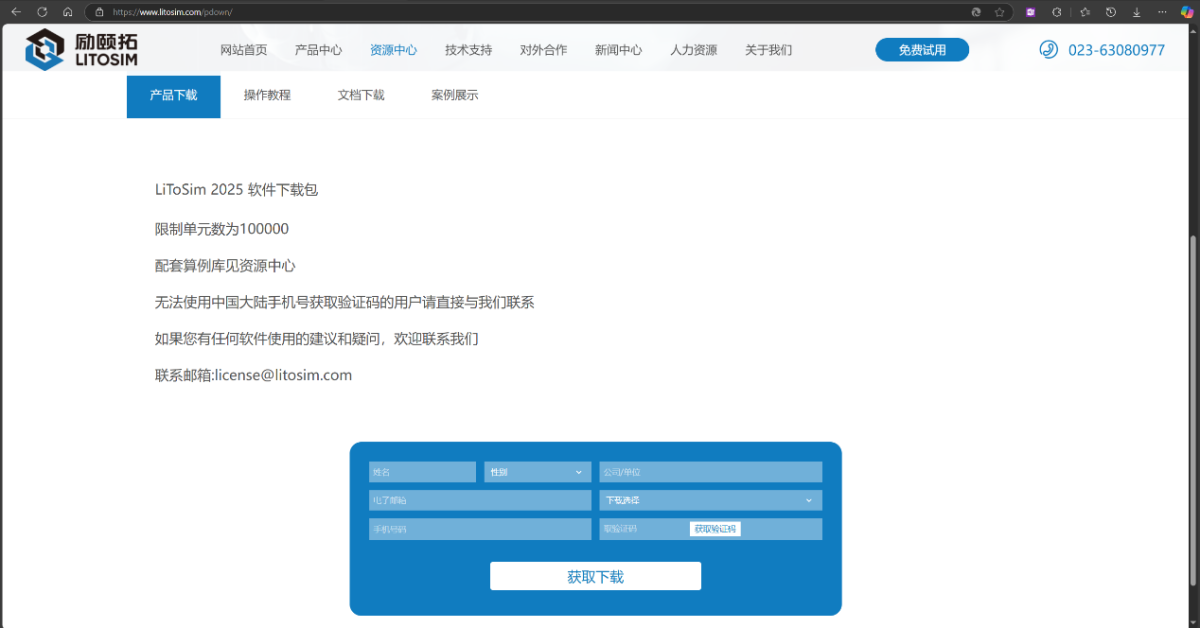This screenshot has width=1200, height=628.
Task: Open the 对外合作 menu item
Action: (x=543, y=50)
